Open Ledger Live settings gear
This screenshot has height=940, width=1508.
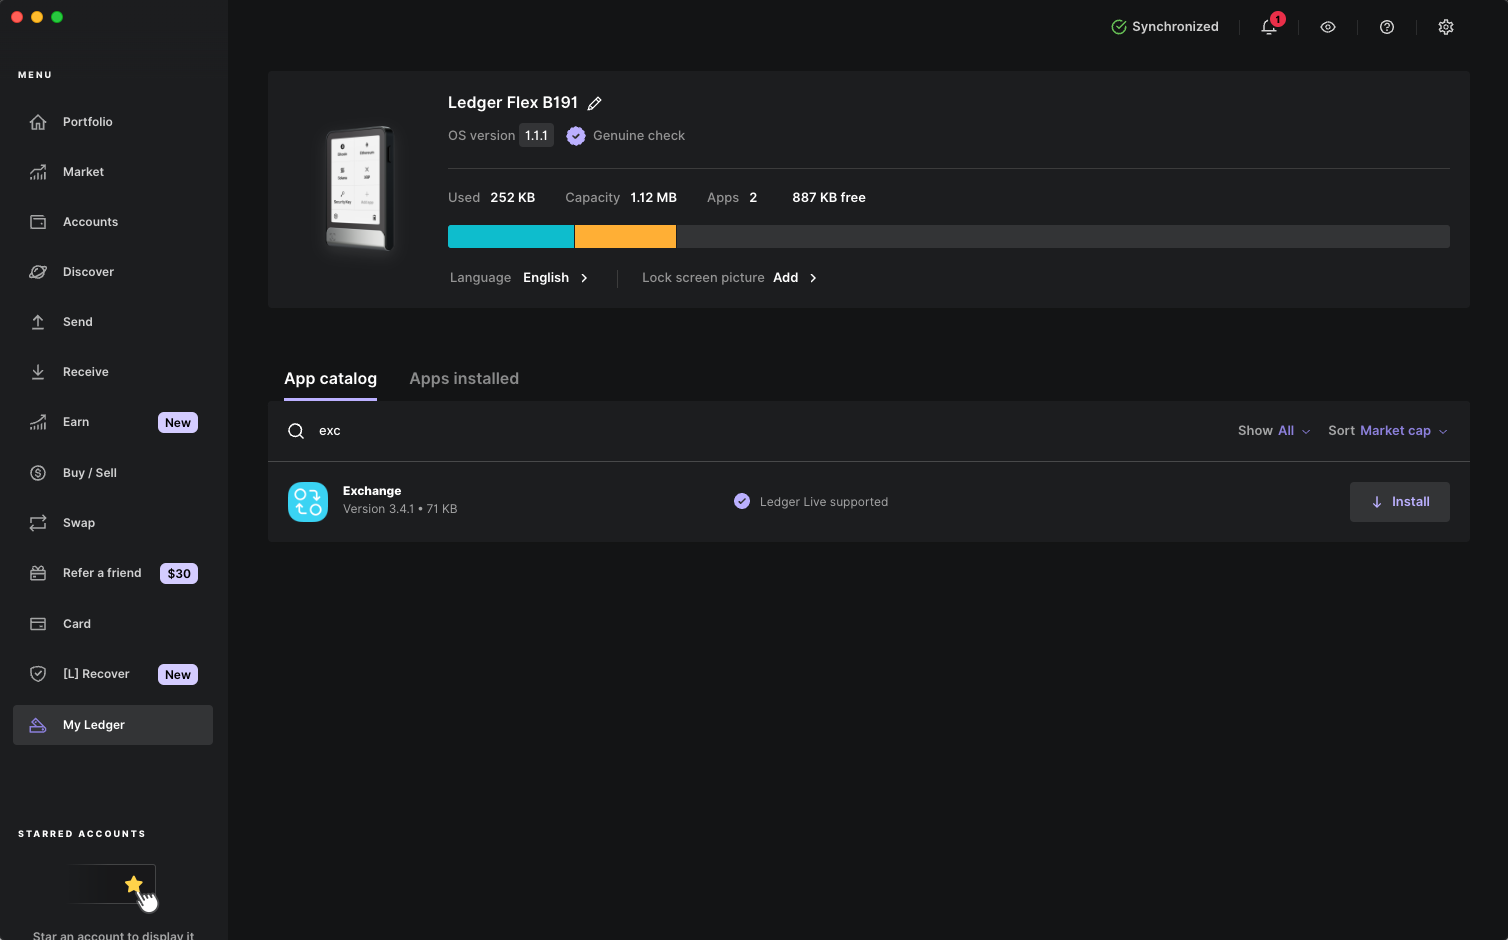click(1446, 27)
